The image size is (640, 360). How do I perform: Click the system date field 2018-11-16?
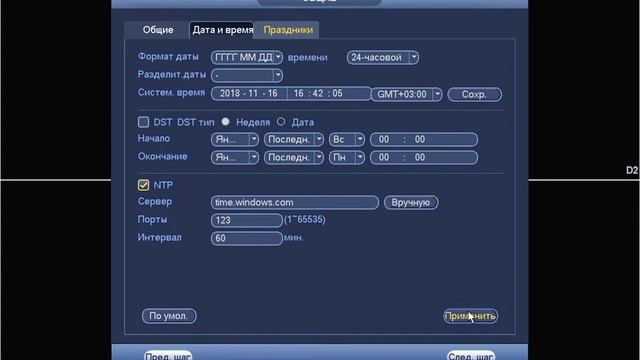(249, 93)
